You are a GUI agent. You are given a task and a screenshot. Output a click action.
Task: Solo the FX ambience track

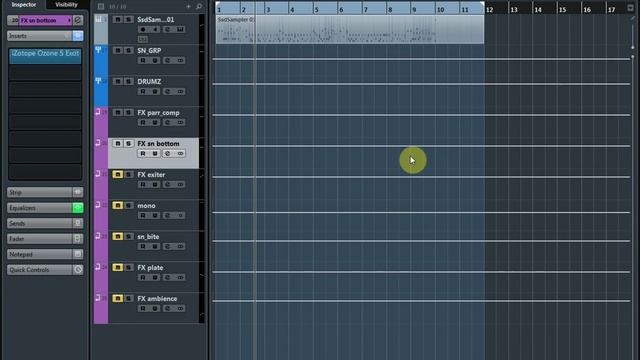coord(129,298)
